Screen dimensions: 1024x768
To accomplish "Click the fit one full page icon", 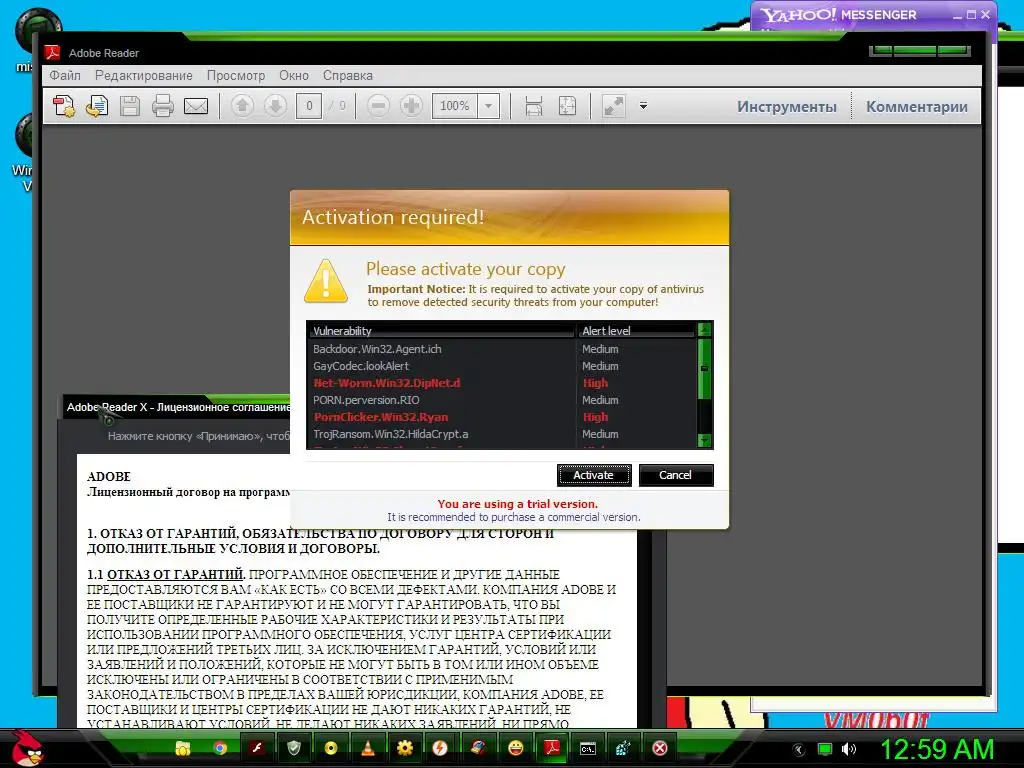I will click(x=568, y=106).
